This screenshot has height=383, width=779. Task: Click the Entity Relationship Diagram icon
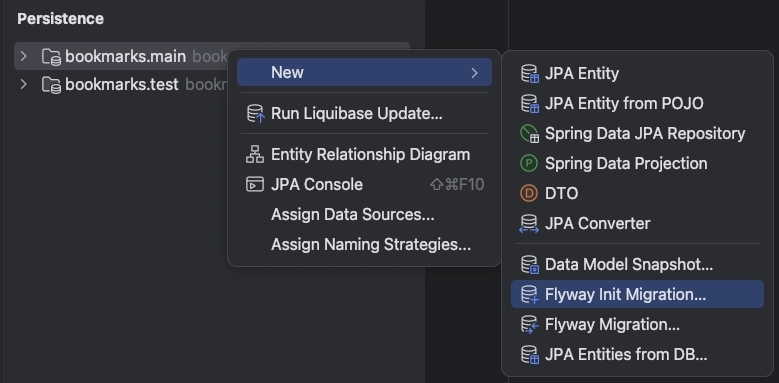click(x=255, y=154)
